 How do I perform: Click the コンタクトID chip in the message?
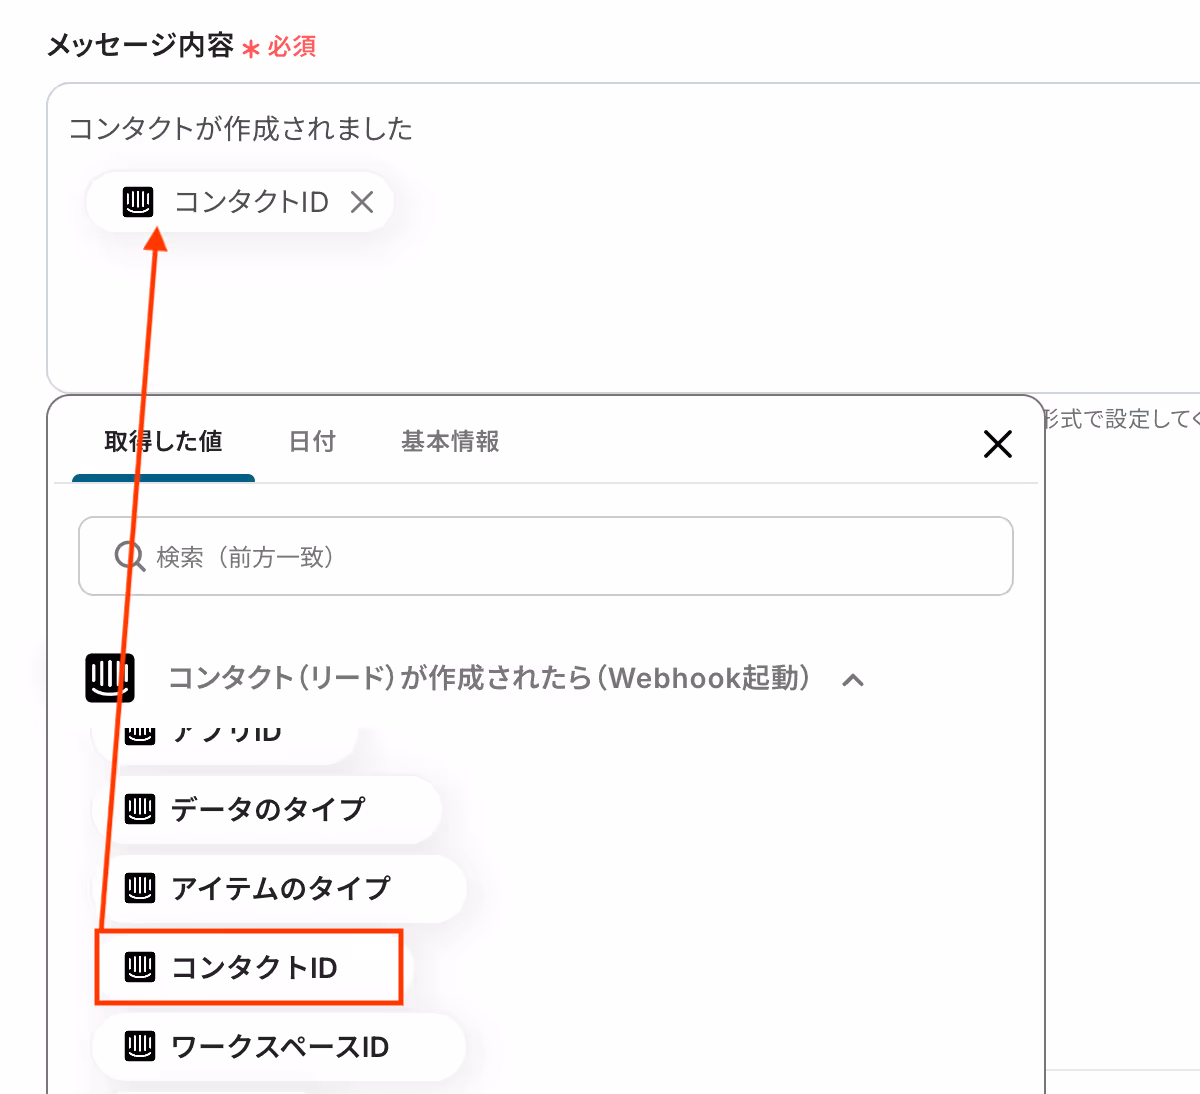(x=240, y=202)
